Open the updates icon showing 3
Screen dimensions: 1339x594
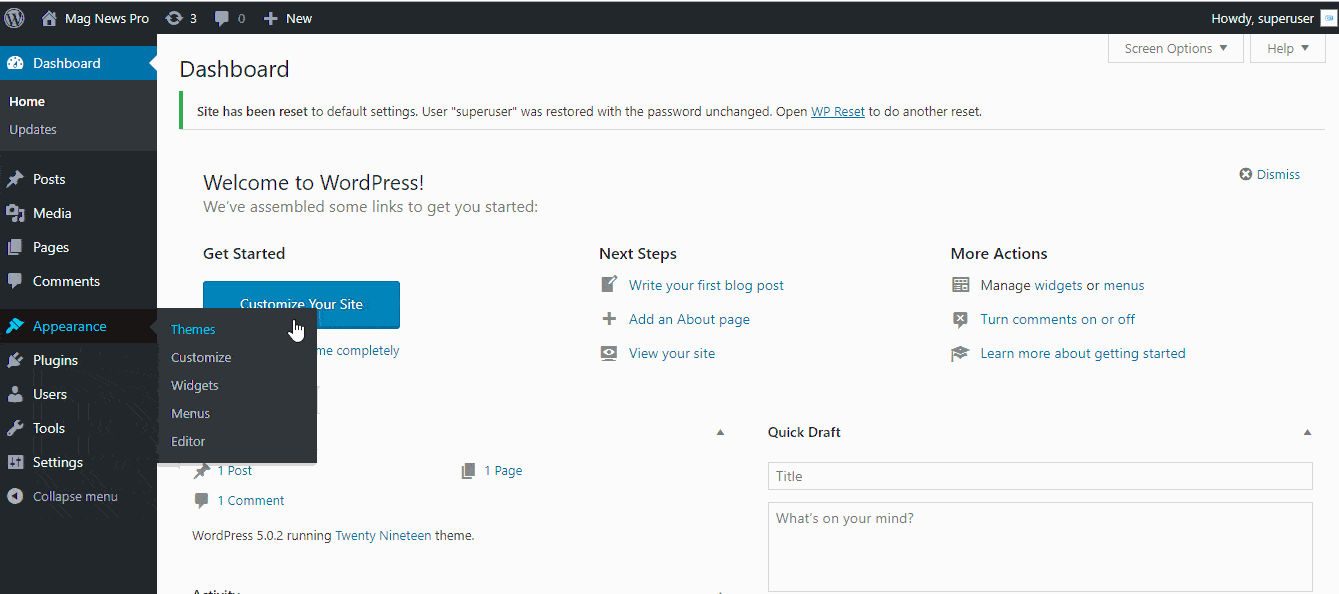coord(174,18)
